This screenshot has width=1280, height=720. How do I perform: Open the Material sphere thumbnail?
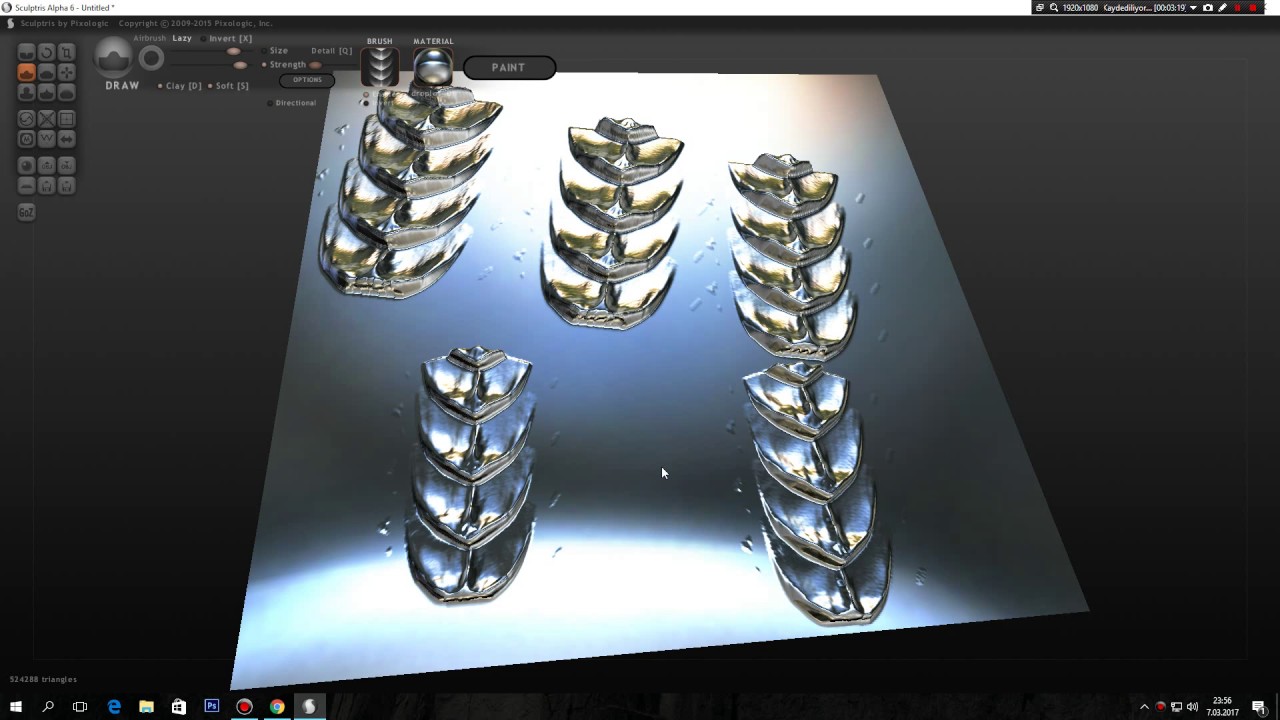(x=433, y=67)
